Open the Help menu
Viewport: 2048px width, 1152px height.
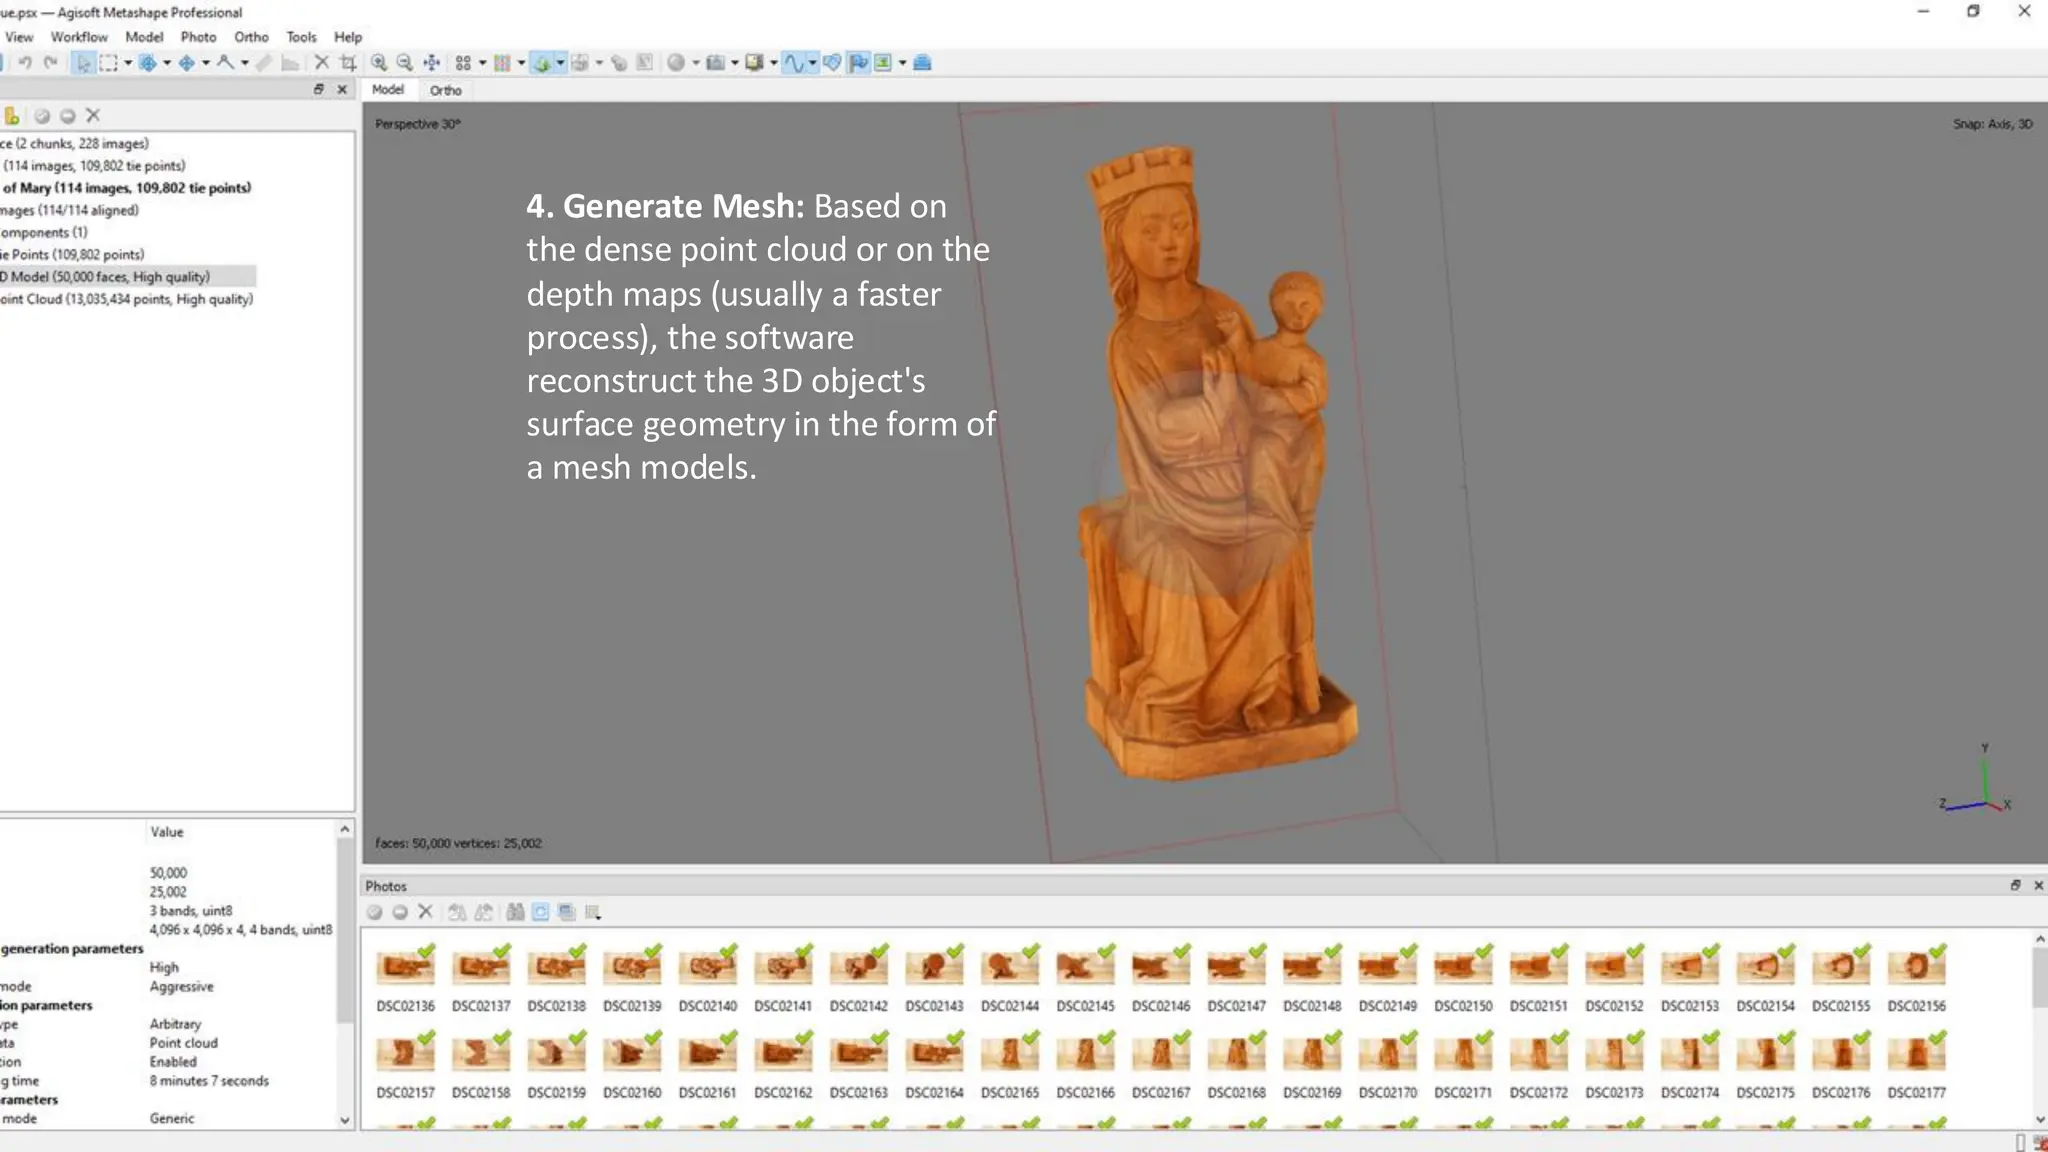[348, 37]
